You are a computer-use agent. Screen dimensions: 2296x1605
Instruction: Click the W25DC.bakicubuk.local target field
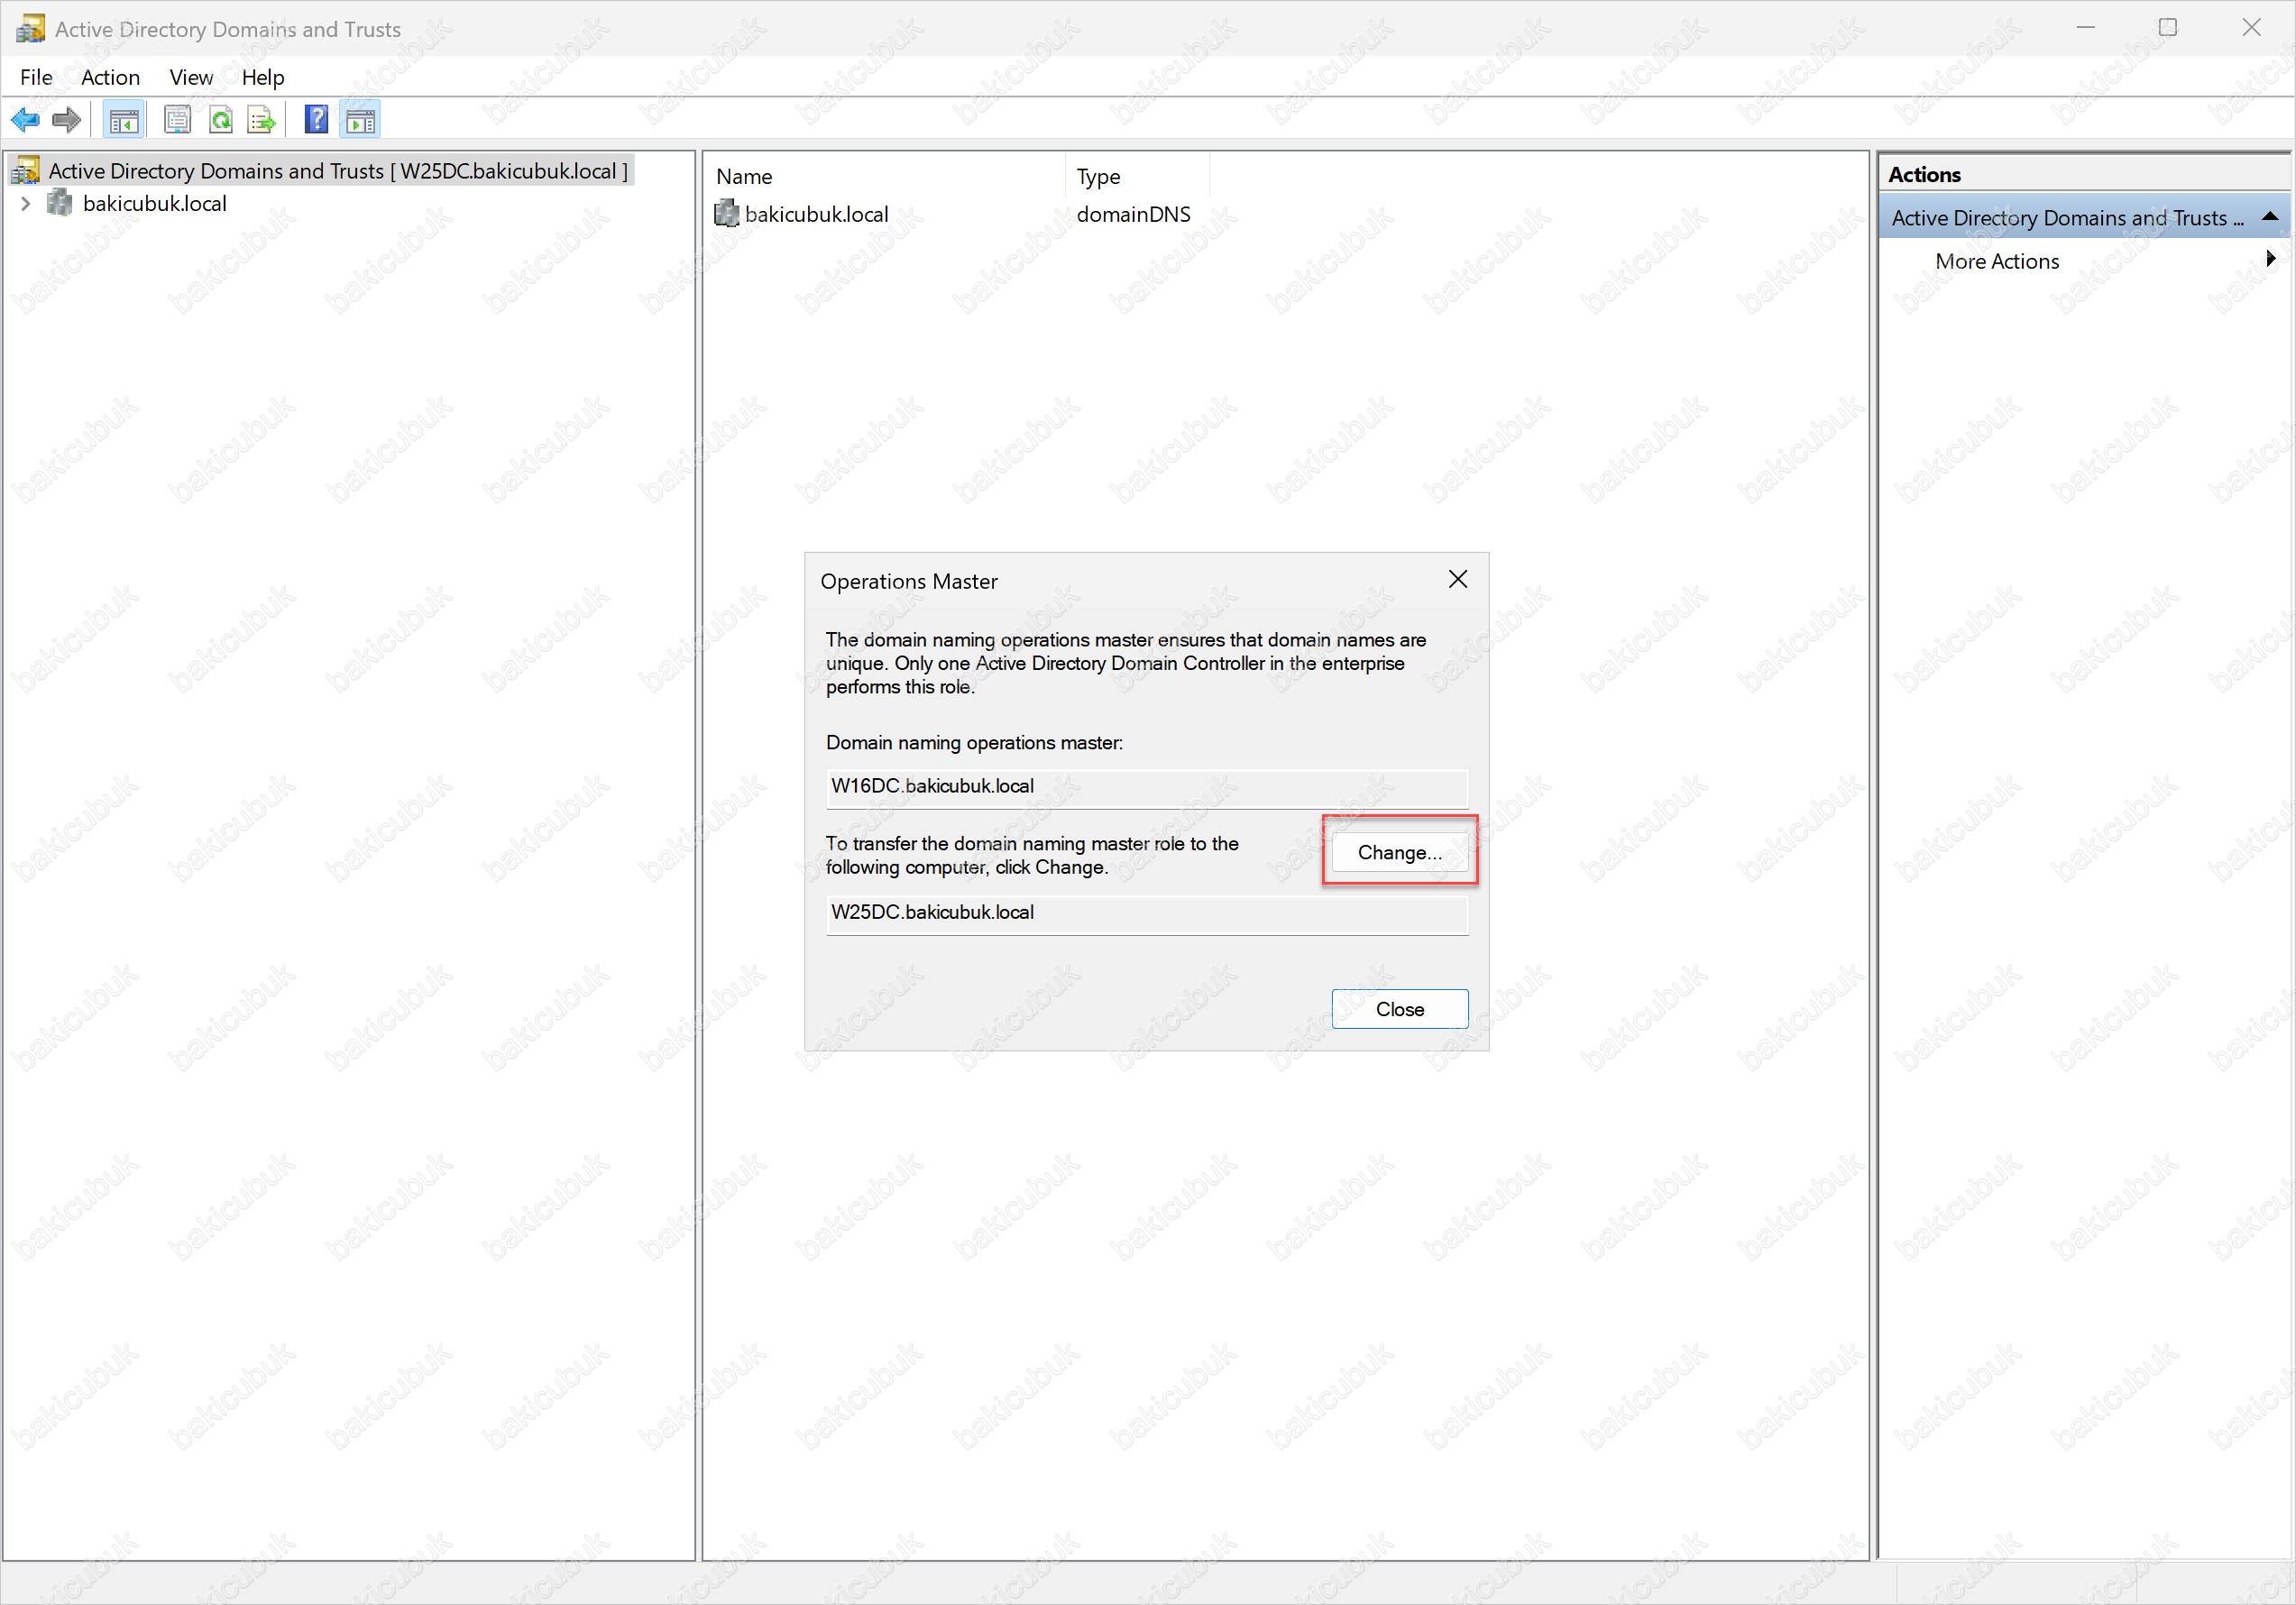[1147, 913]
